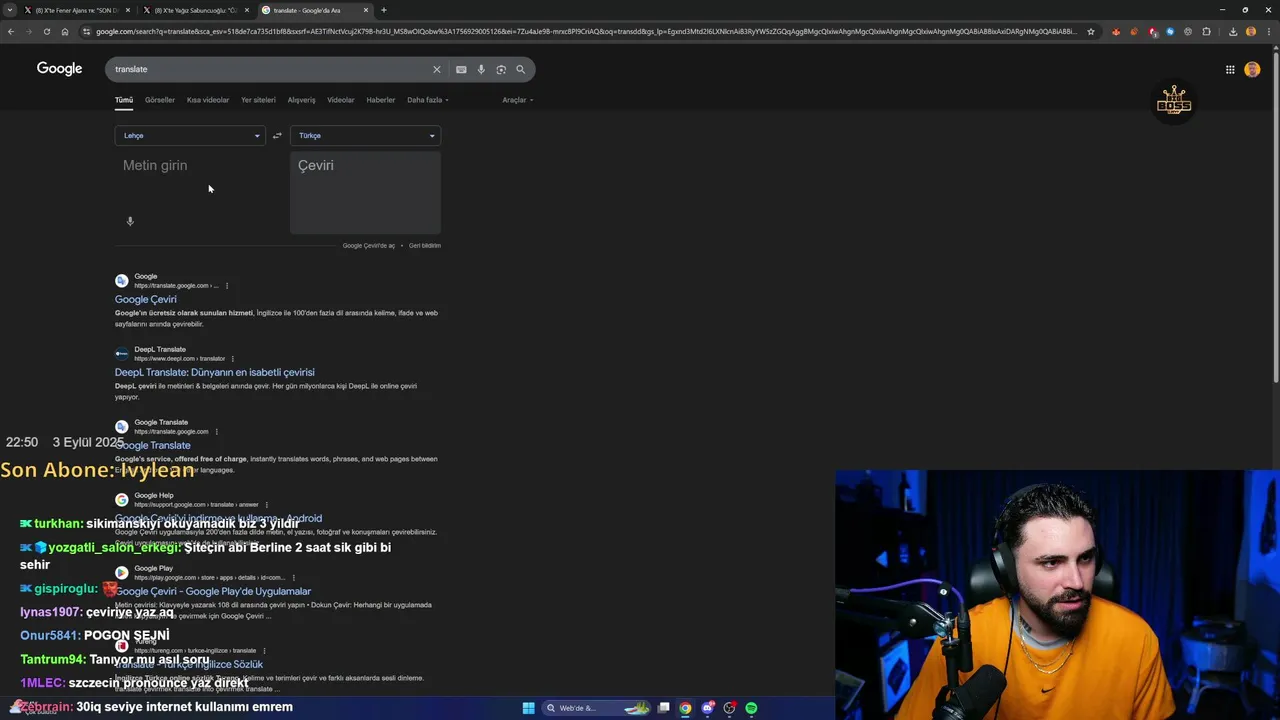
Task: Switch to the Haberler tab
Action: (x=381, y=100)
